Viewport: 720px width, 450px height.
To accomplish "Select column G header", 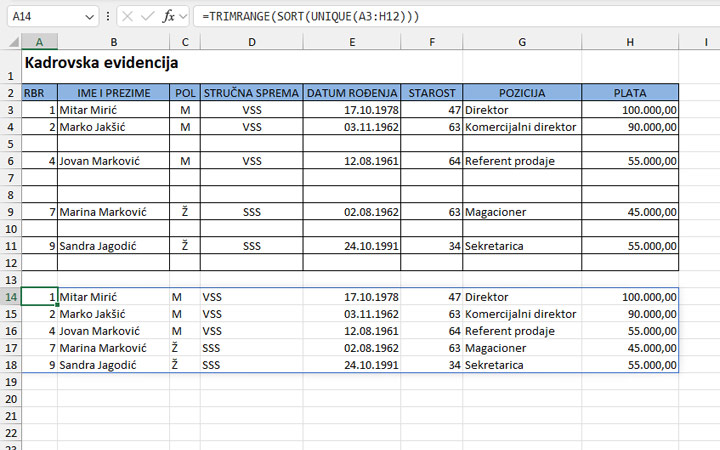I will pyautogui.click(x=522, y=41).
